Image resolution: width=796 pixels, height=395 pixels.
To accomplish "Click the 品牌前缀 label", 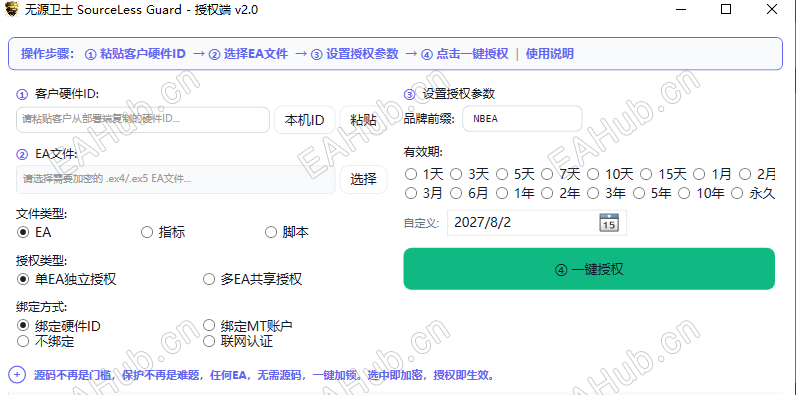I will coord(429,119).
